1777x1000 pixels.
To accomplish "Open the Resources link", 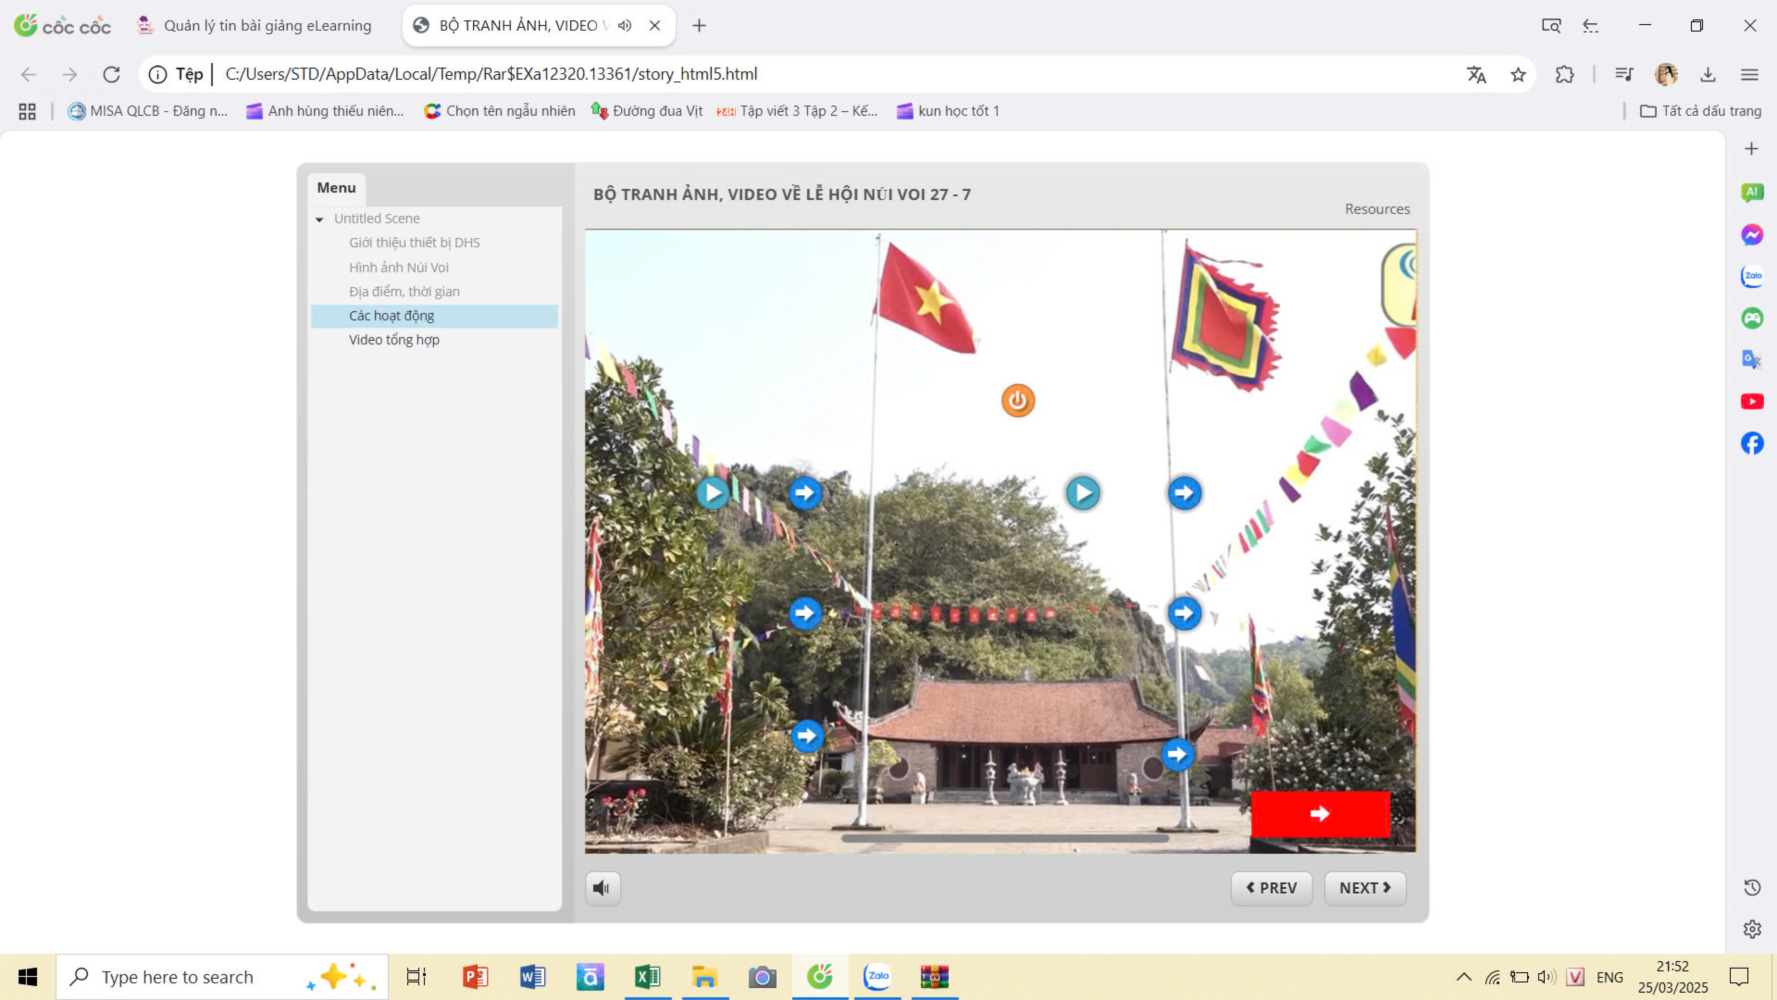I will pos(1376,209).
